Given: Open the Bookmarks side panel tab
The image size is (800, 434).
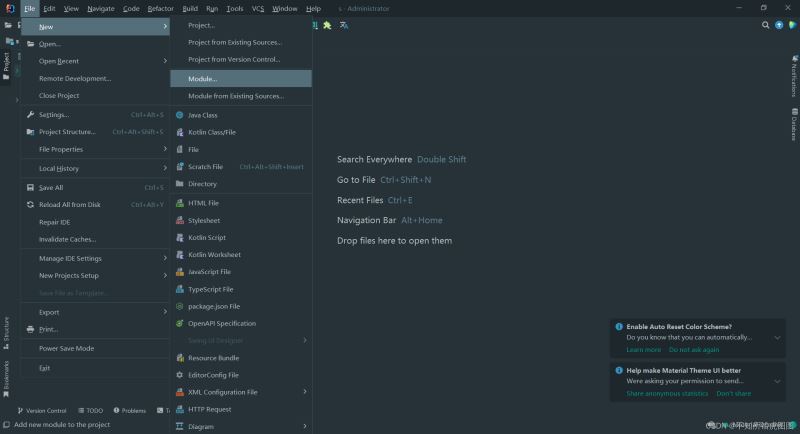Looking at the screenshot, I should (6, 378).
